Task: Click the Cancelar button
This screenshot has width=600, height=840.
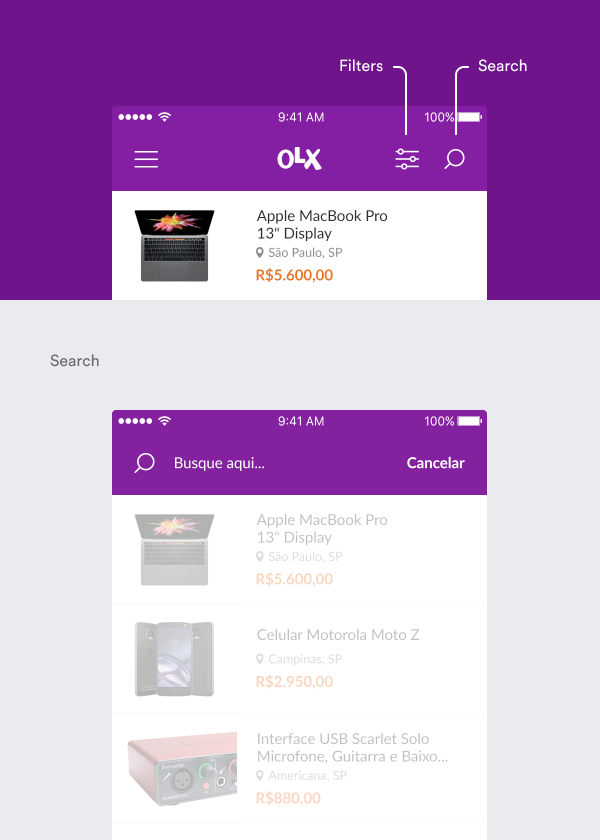Action: click(x=436, y=463)
